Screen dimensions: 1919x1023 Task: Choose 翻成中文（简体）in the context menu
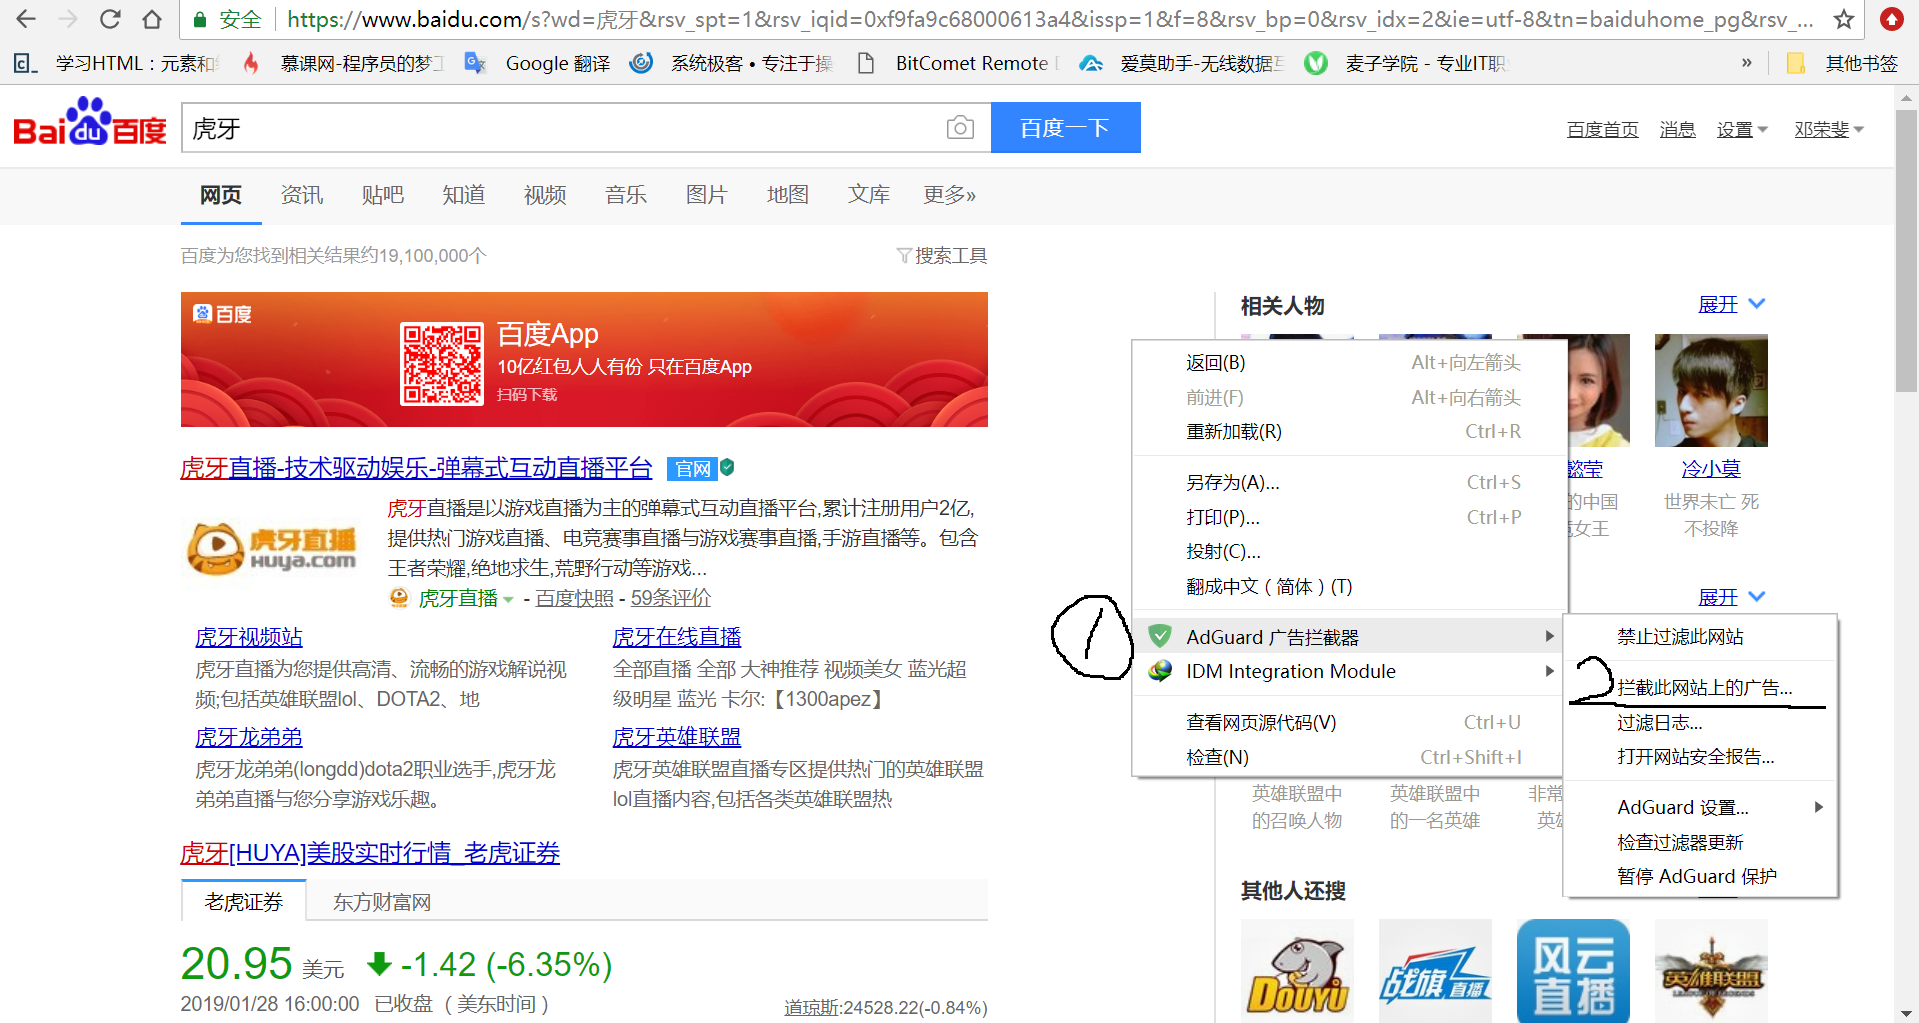(1350, 586)
